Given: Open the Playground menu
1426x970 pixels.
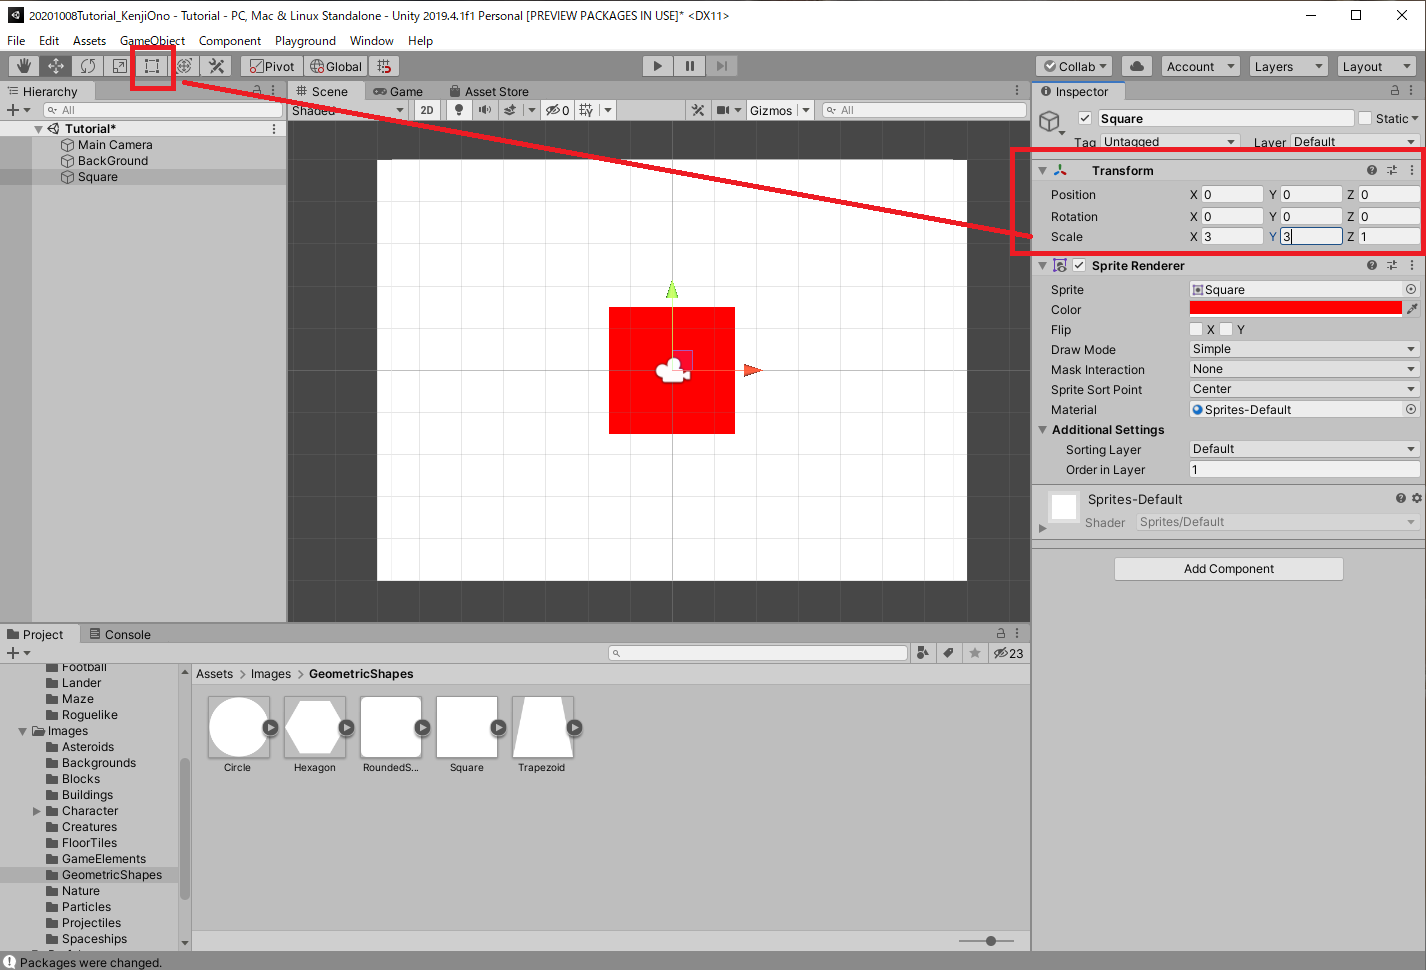Looking at the screenshot, I should [305, 41].
